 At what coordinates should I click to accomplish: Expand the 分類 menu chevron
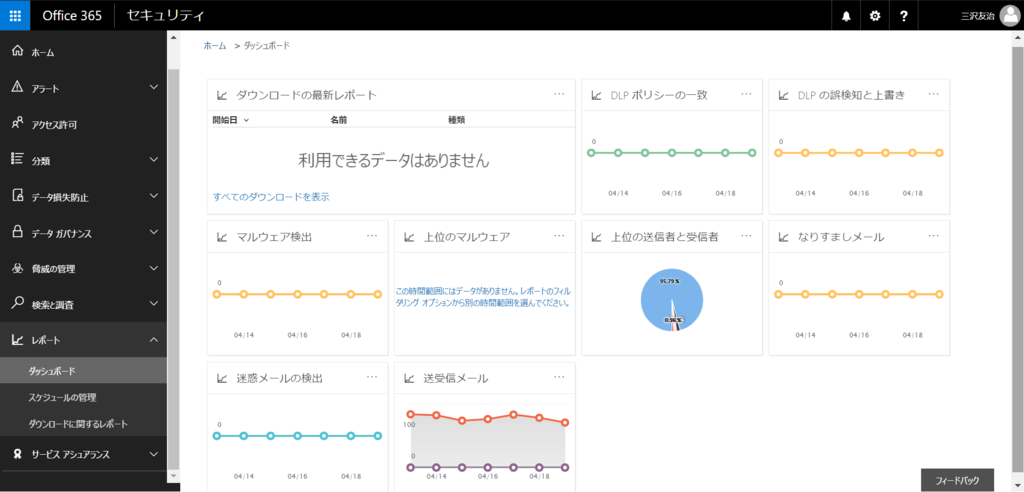point(154,159)
